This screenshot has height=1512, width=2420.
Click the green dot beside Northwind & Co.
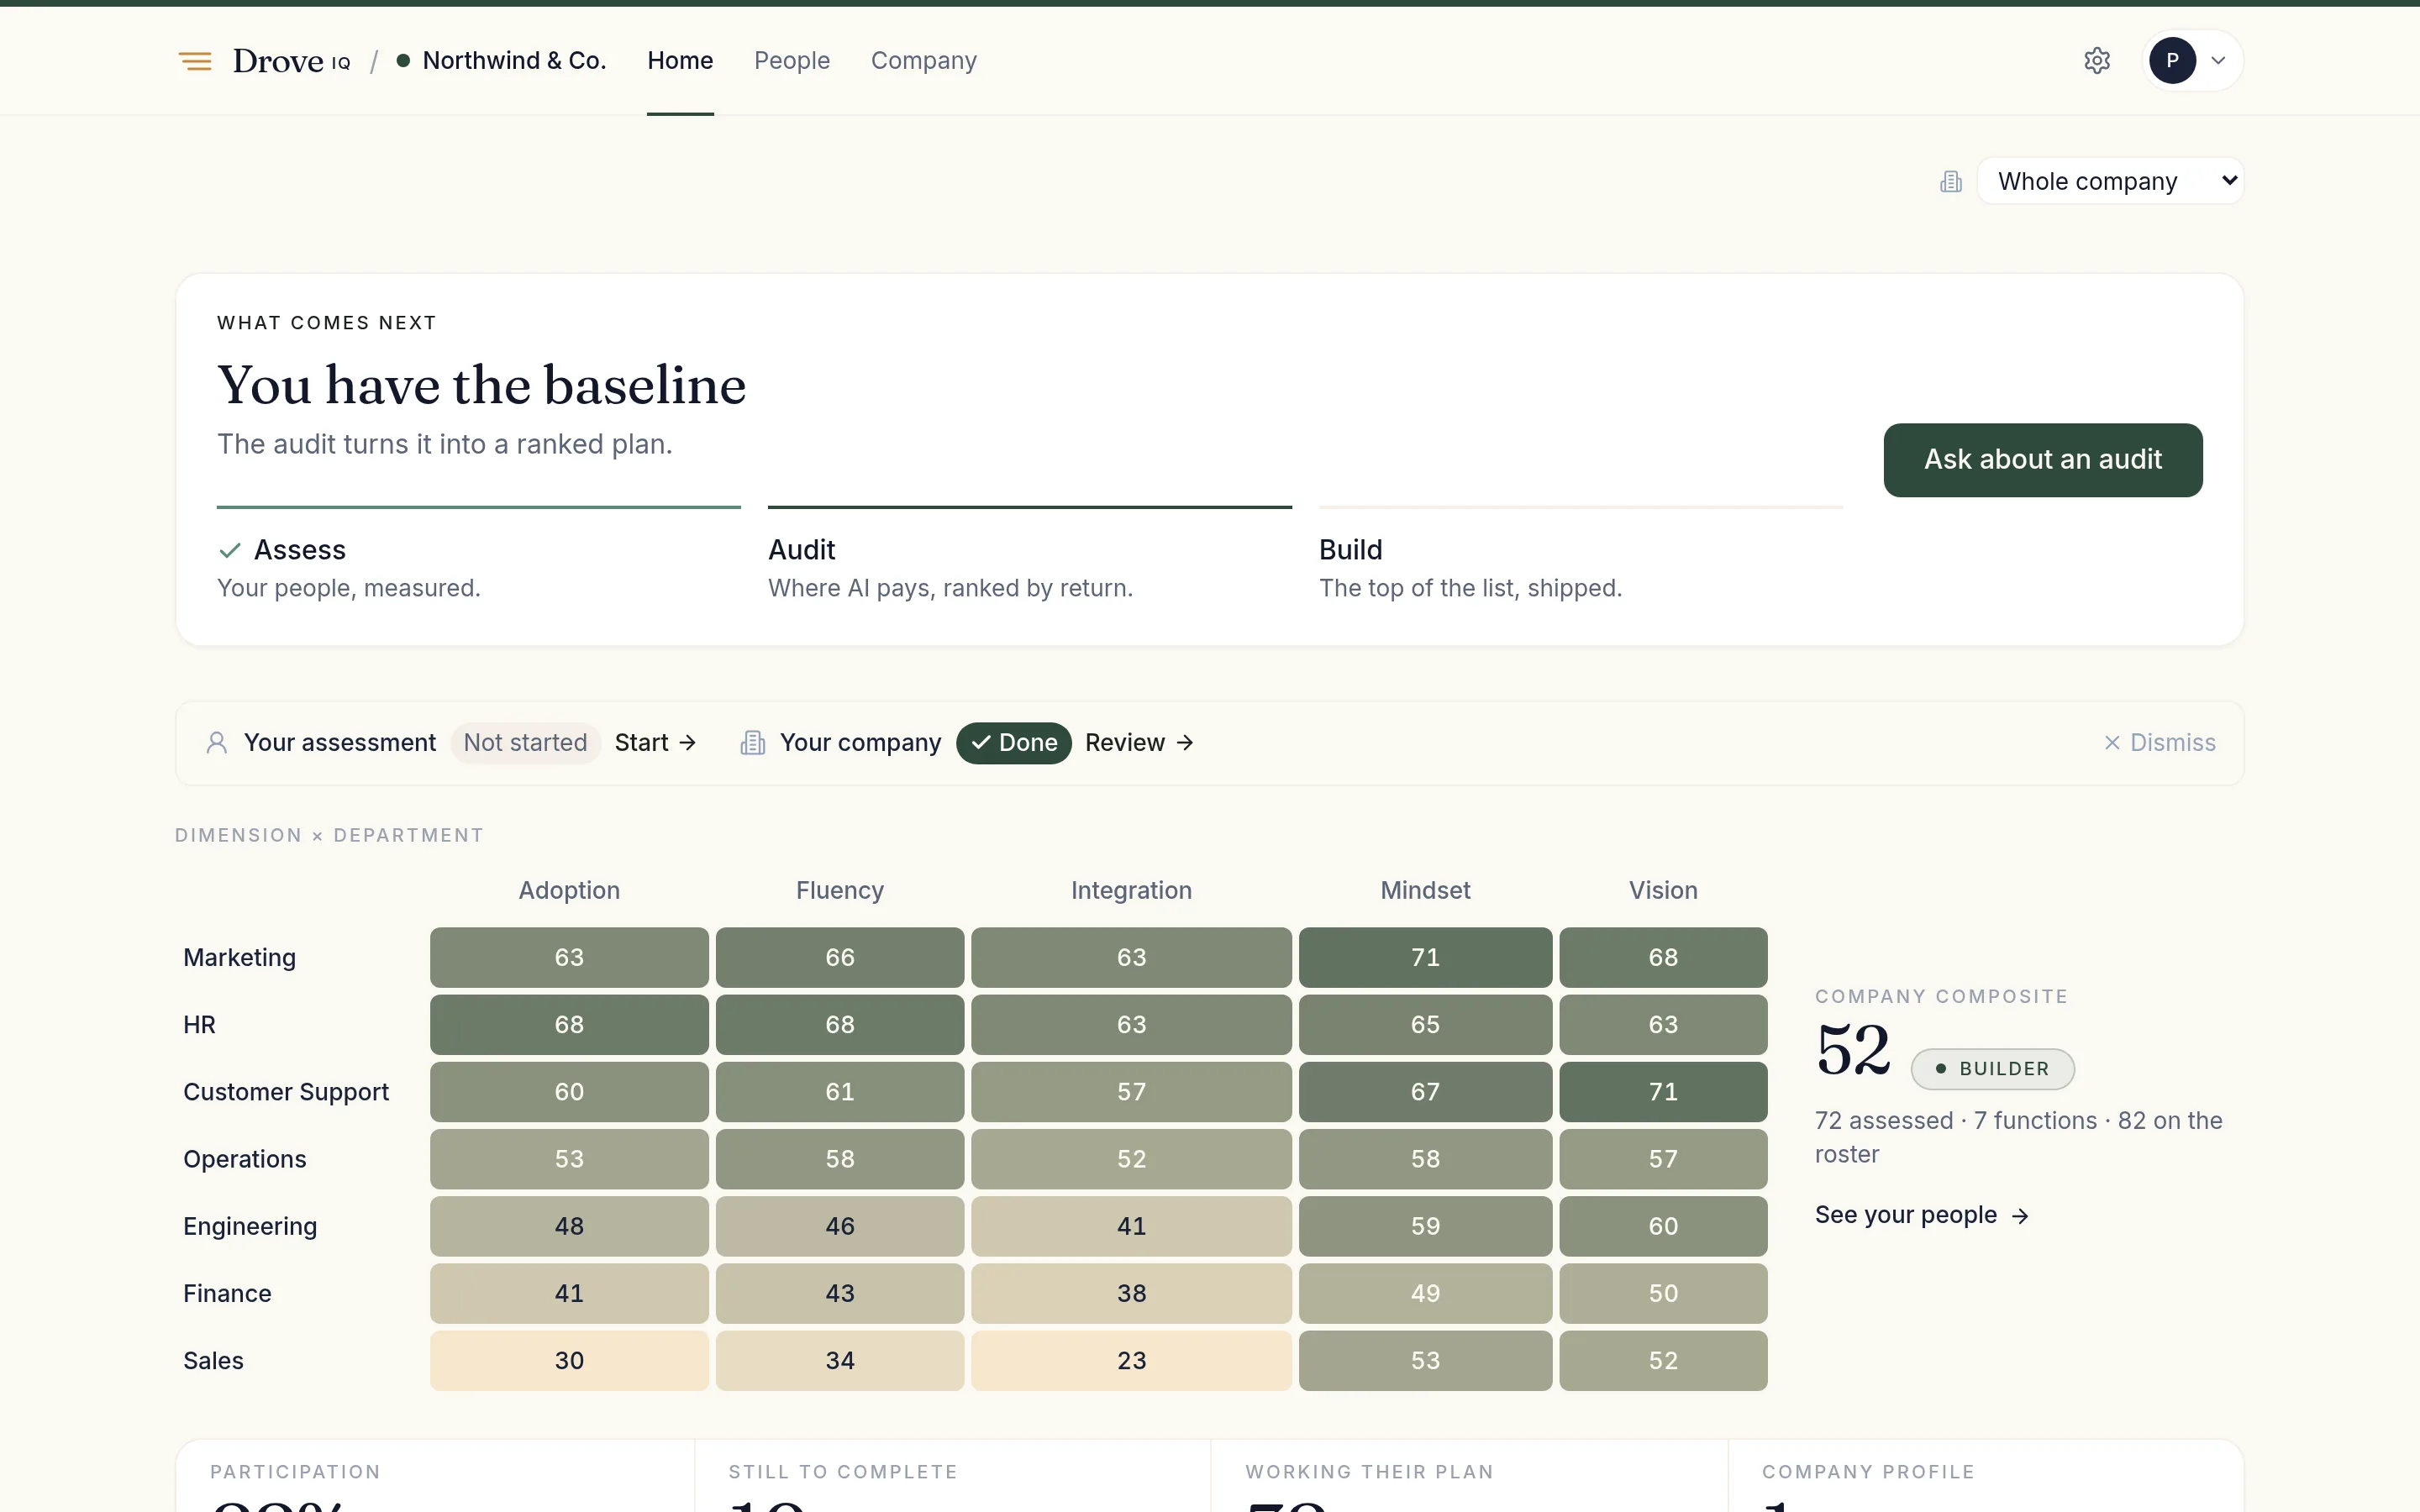tap(403, 61)
